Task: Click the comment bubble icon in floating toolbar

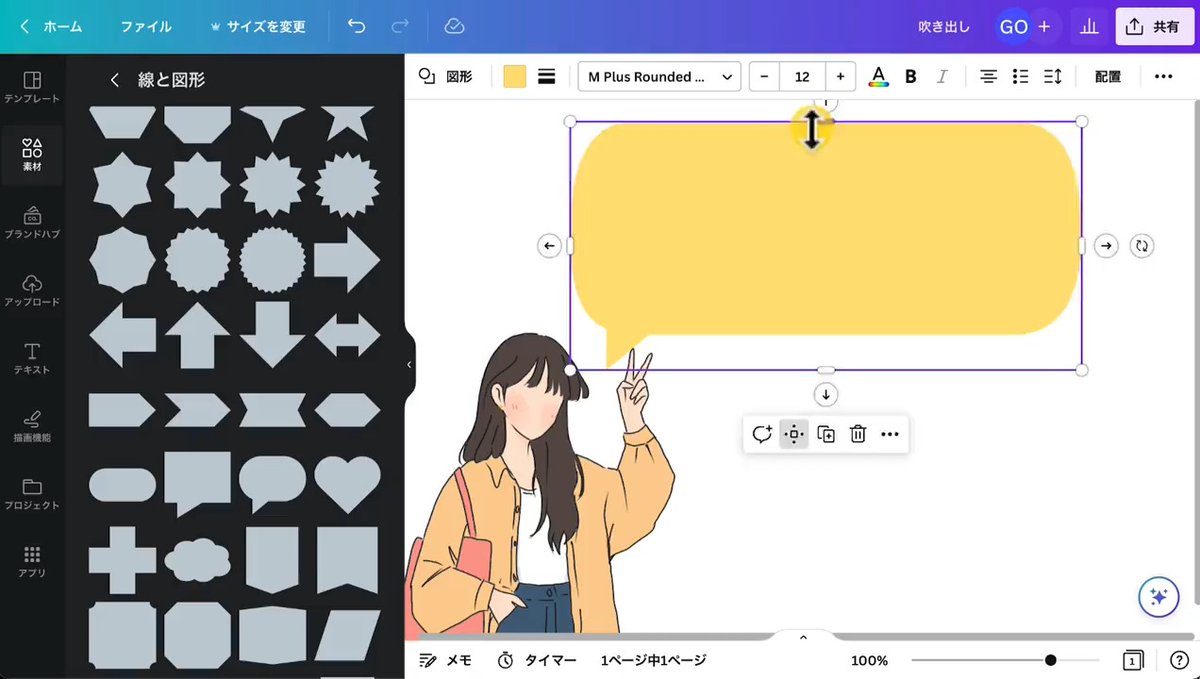Action: click(762, 434)
